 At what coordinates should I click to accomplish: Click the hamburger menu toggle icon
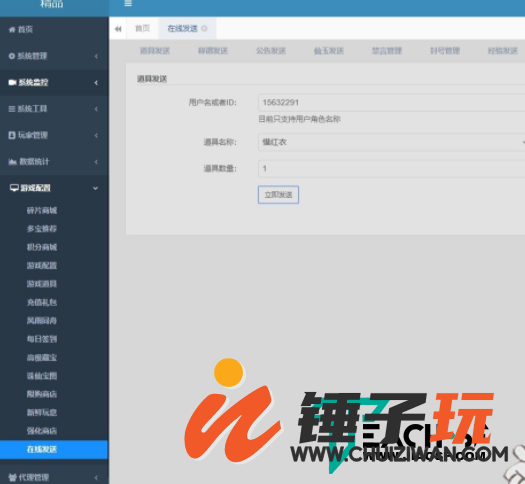coord(128,3)
